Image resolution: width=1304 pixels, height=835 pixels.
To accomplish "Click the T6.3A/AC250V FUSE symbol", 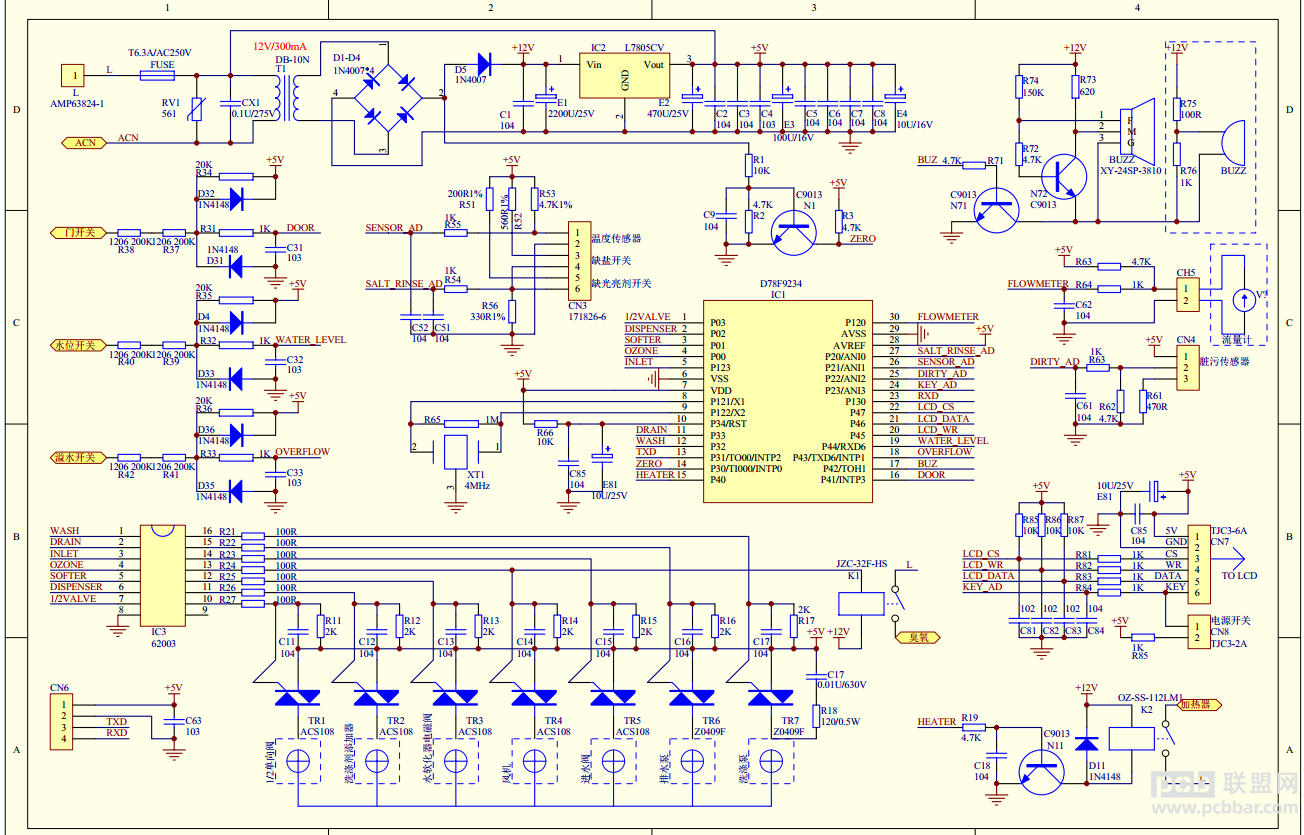I will pos(159,74).
